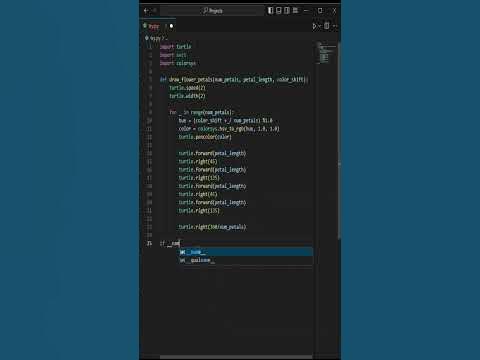
Task: Close the VS Code window
Action: [334, 11]
